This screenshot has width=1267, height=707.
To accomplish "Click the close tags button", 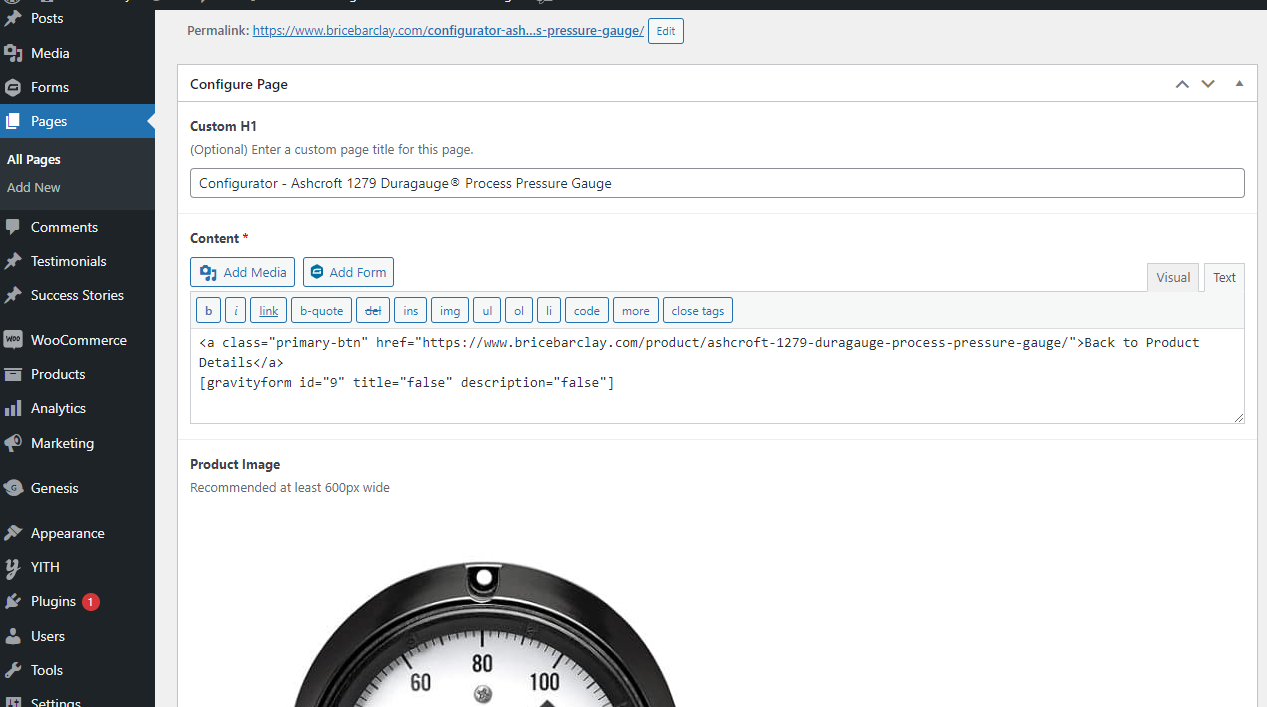I will [x=698, y=311].
